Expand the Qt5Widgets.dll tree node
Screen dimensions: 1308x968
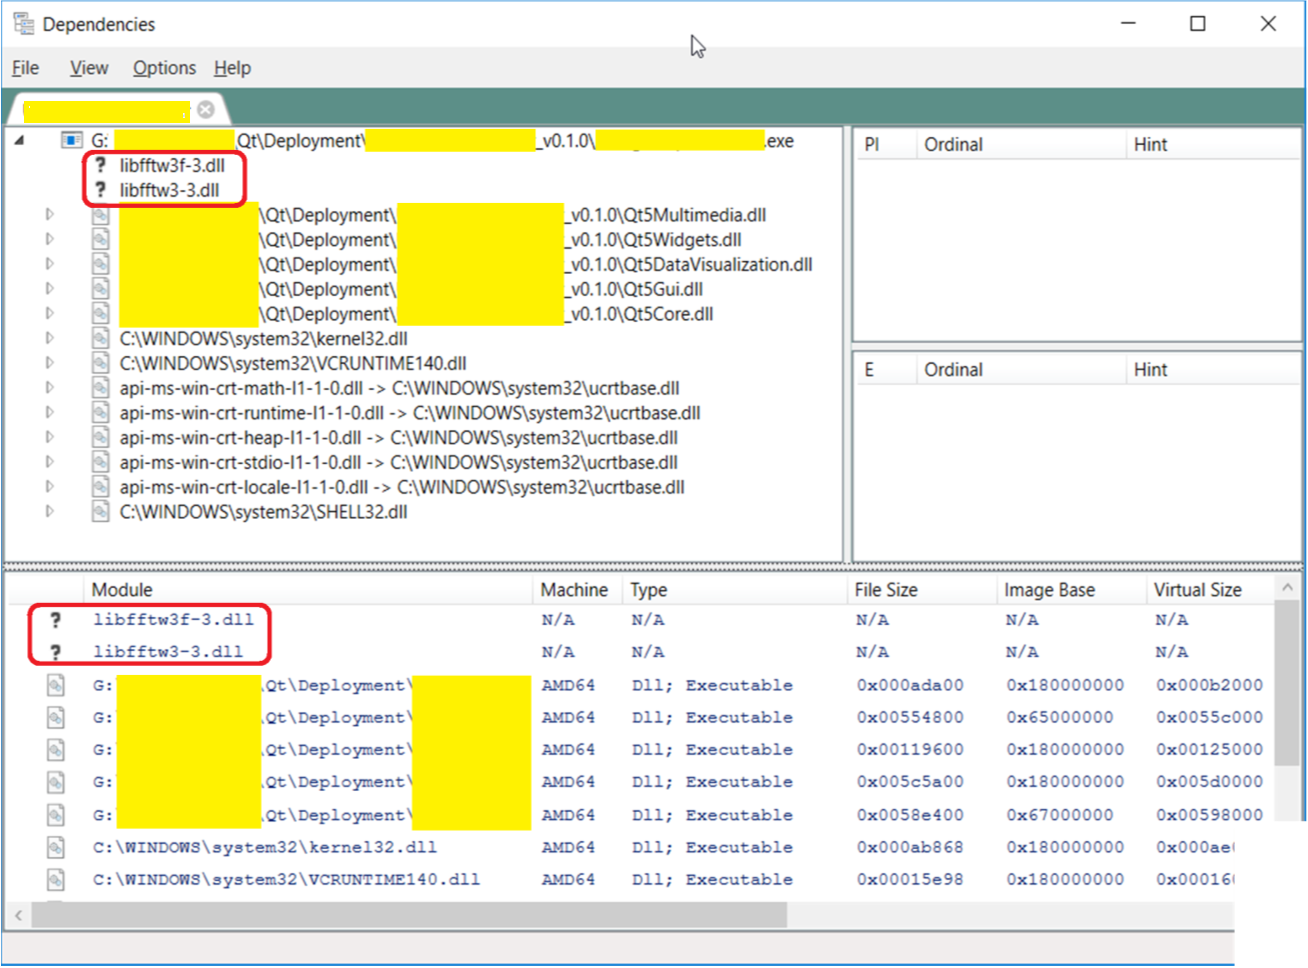pos(49,240)
